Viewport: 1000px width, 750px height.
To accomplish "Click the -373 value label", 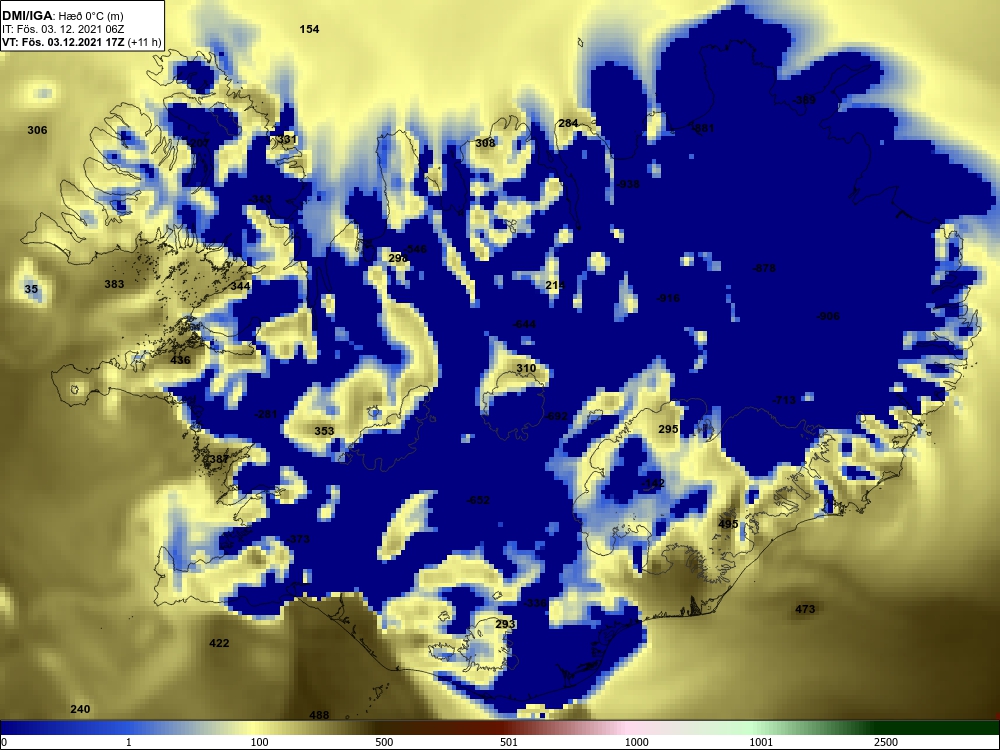I will pyautogui.click(x=298, y=539).
